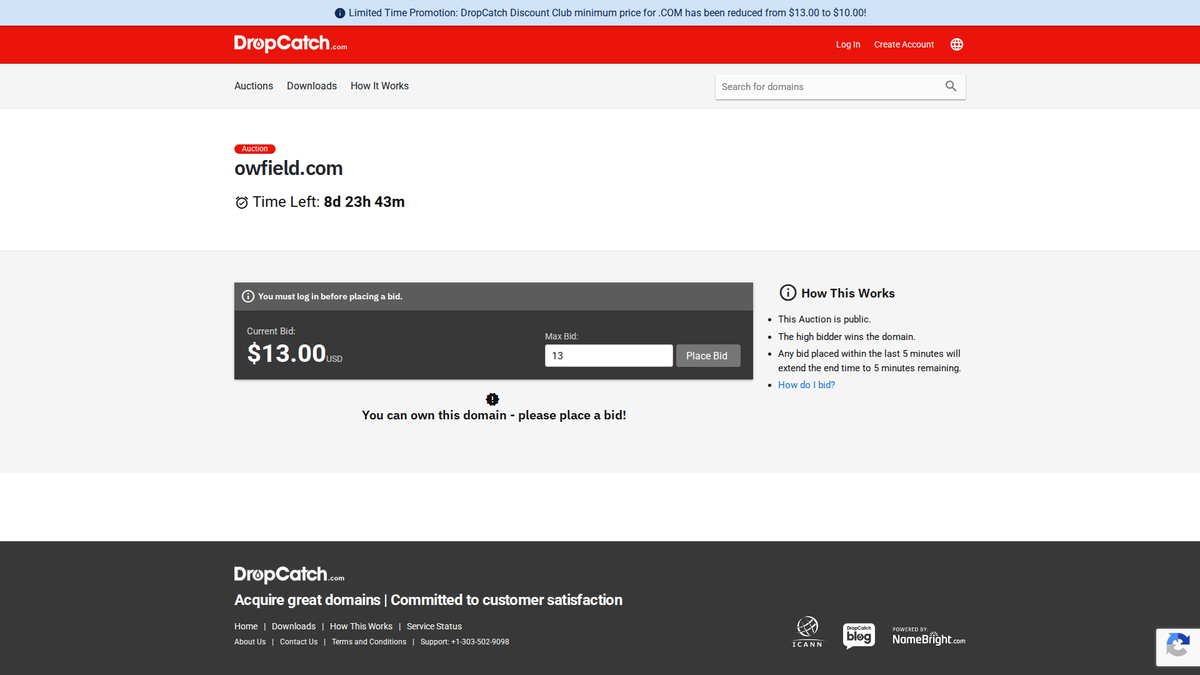Click the NameBright.com footer logo
Screen dimensions: 1200x675
click(x=929, y=637)
